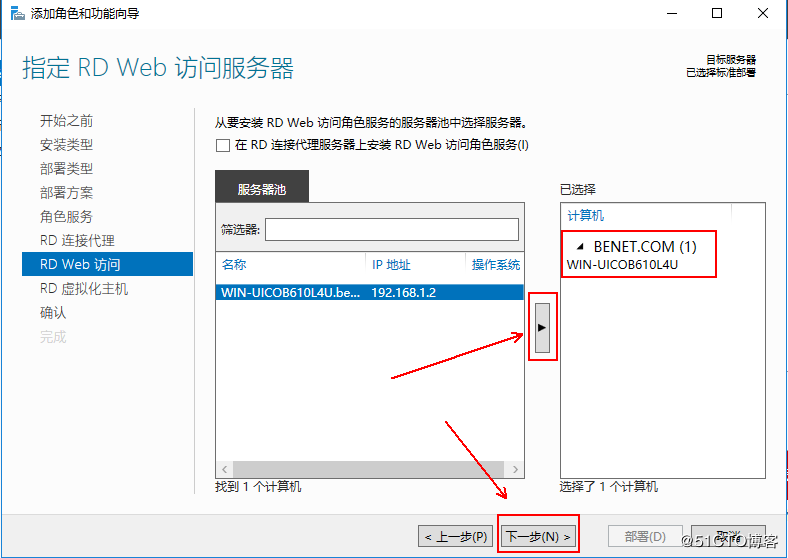Sort by IP 地址 column header
Viewport: 788px width, 558px height.
(x=415, y=265)
